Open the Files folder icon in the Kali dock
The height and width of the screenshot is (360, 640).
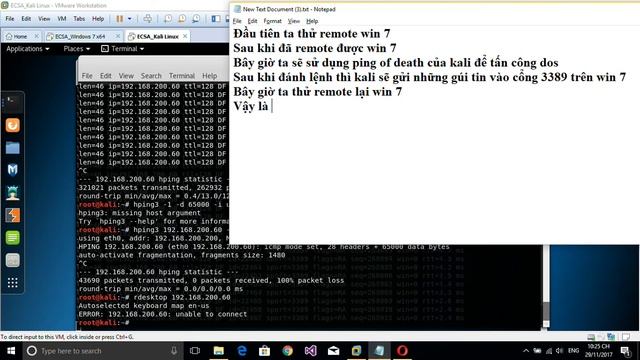pyautogui.click(x=12, y=148)
